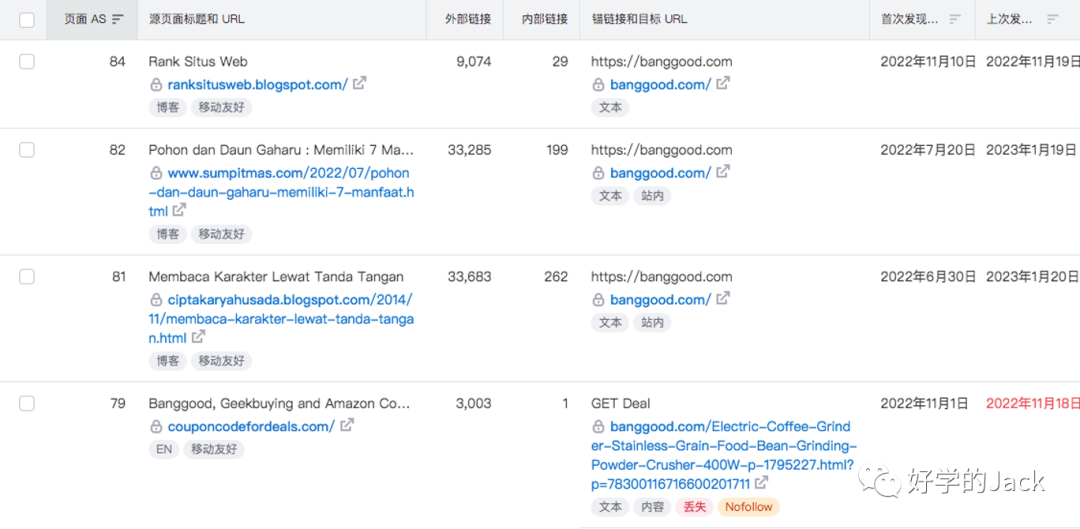Image resolution: width=1080 pixels, height=529 pixels.
Task: Select title Banggood, Geekbuying and Amazon Co…
Action: click(x=280, y=403)
